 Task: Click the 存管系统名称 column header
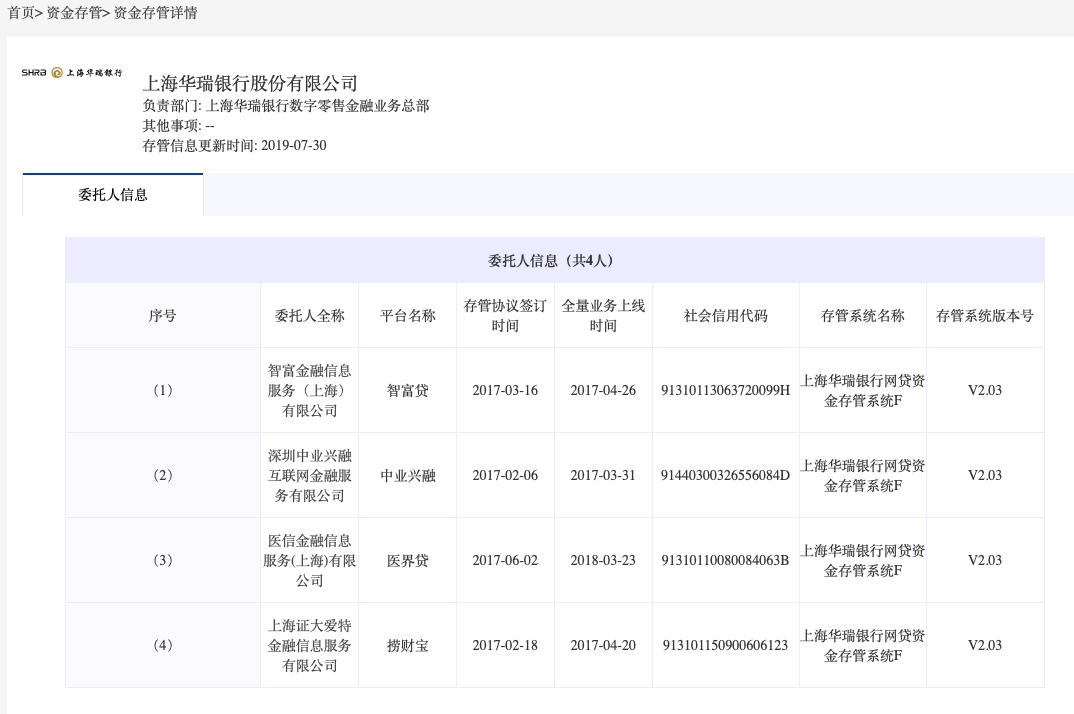862,315
